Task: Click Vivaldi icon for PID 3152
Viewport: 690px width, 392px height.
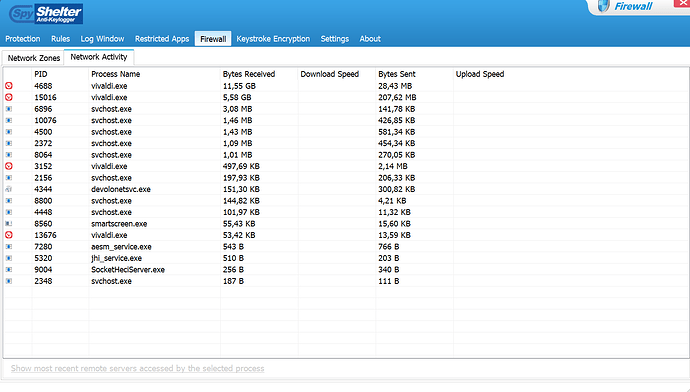Action: point(9,166)
